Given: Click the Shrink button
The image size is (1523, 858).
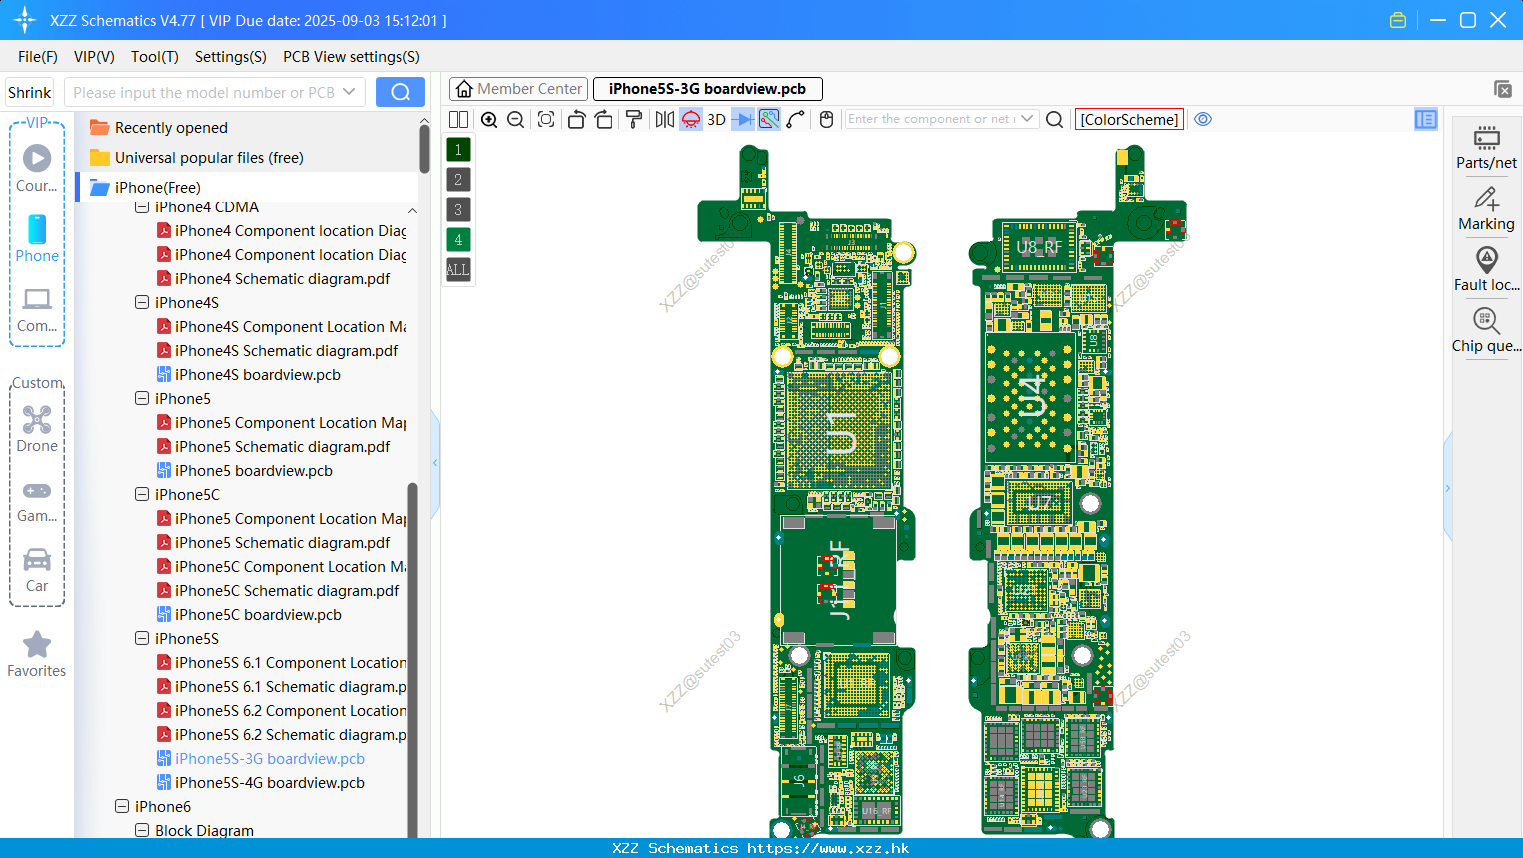Looking at the screenshot, I should 30,92.
